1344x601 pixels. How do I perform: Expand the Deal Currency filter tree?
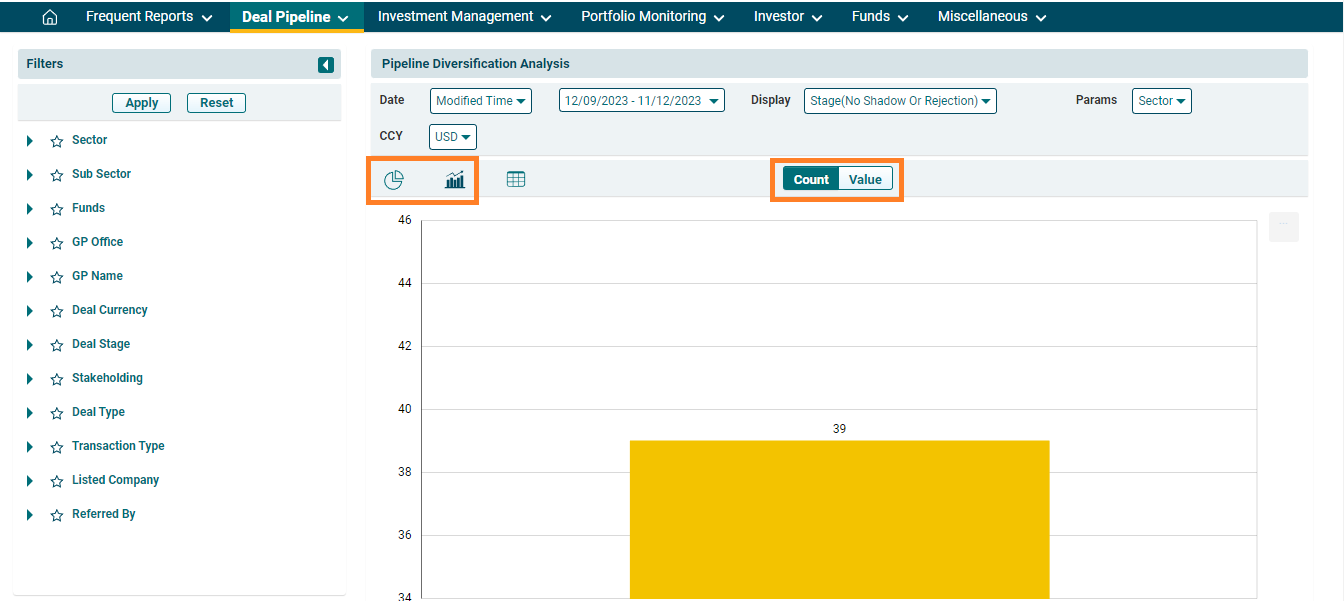click(x=30, y=311)
